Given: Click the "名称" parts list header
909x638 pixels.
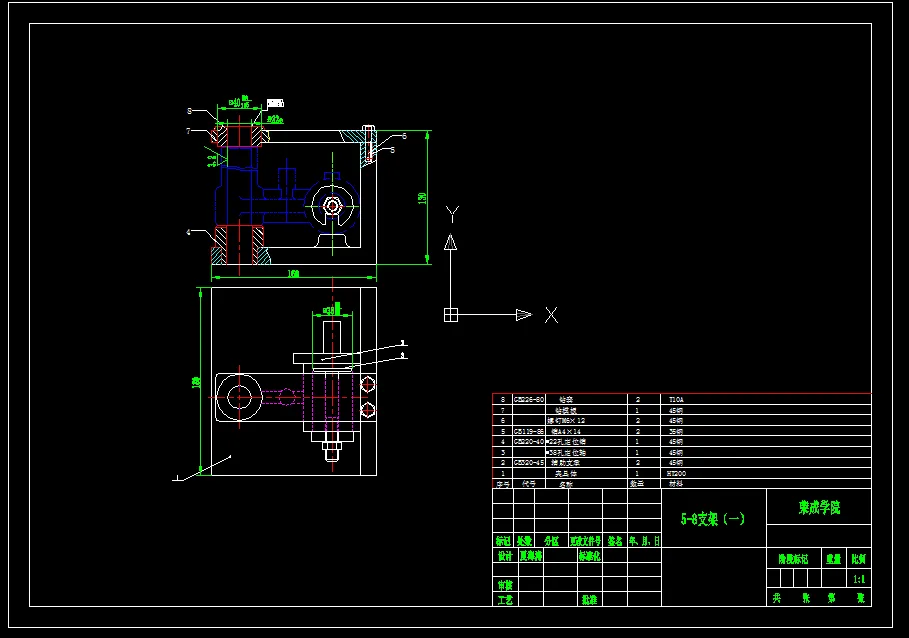Looking at the screenshot, I should coord(566,484).
